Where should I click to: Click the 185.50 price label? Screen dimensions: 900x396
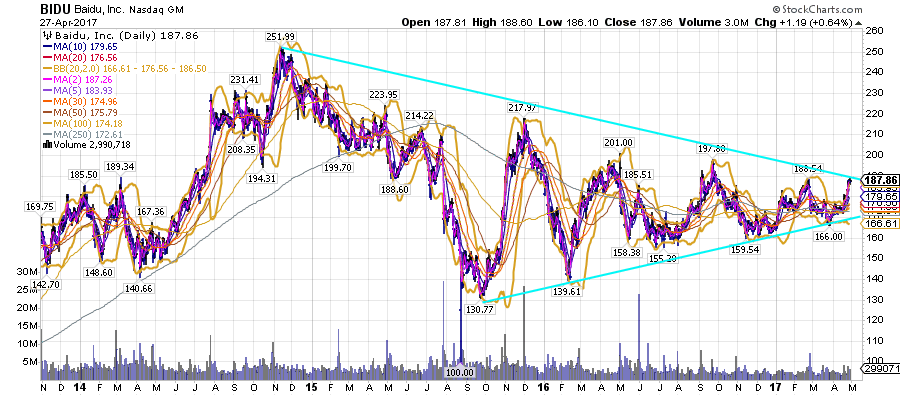84,173
